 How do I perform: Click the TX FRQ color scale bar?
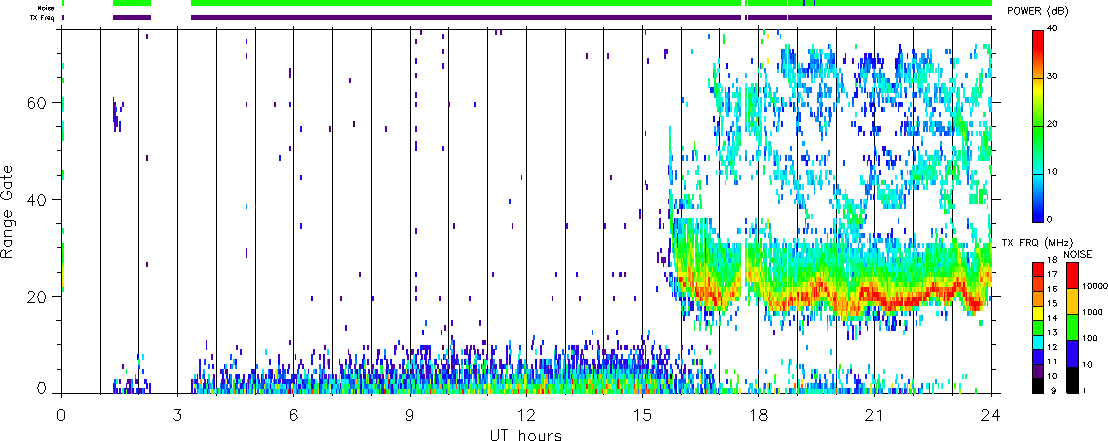tap(1038, 328)
